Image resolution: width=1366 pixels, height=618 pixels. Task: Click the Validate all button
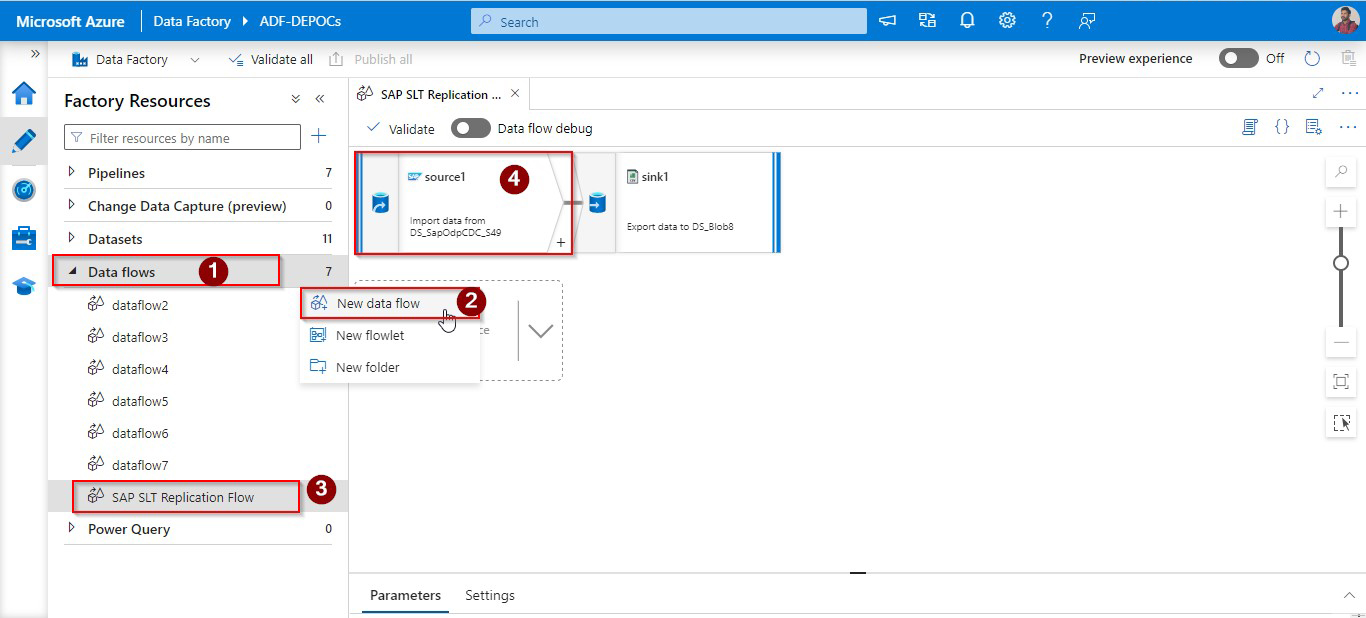click(271, 59)
